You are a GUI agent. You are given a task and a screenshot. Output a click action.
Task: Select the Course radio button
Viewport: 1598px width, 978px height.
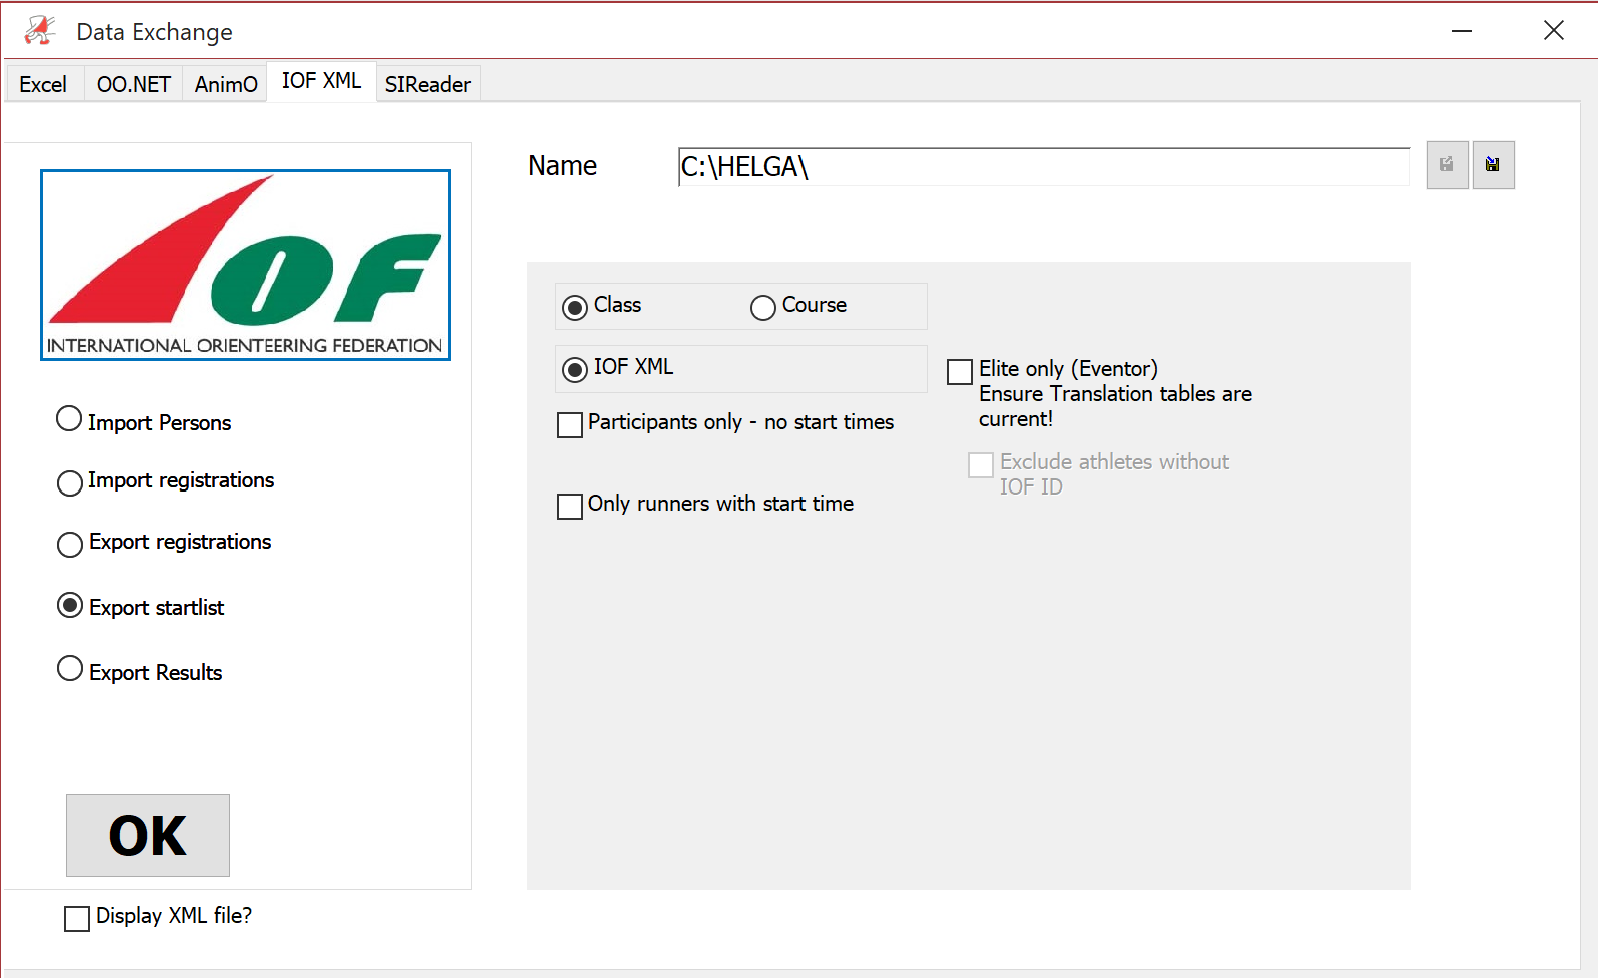(x=763, y=308)
